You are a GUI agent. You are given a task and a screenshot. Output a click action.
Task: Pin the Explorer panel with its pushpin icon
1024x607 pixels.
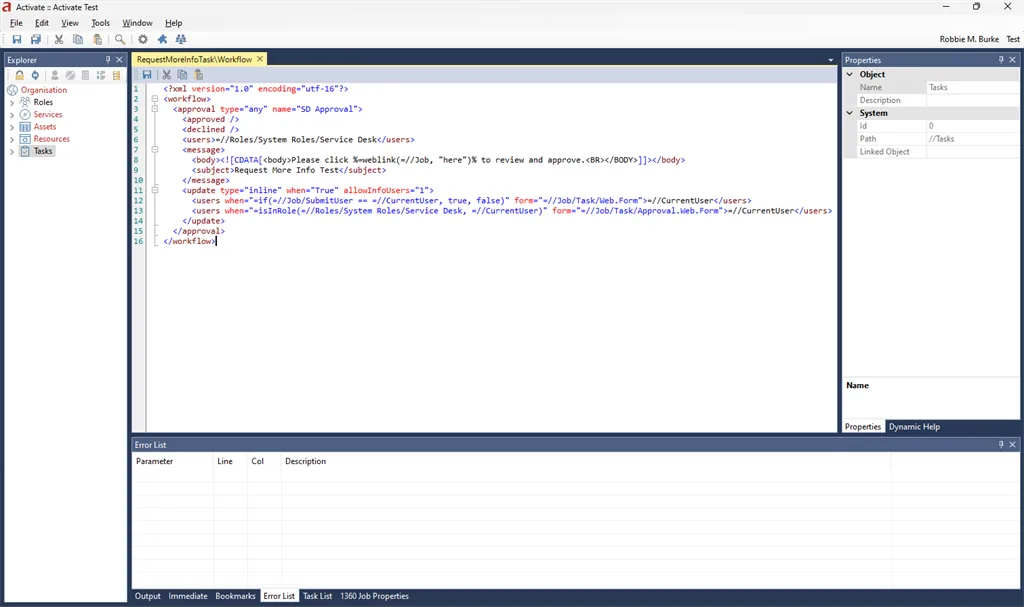point(108,59)
